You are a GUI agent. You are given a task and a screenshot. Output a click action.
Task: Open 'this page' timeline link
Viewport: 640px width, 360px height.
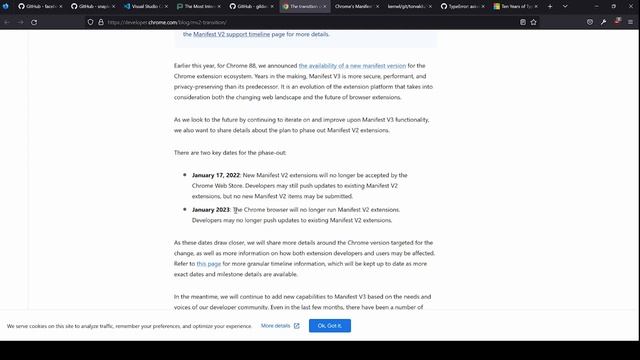[209, 264]
